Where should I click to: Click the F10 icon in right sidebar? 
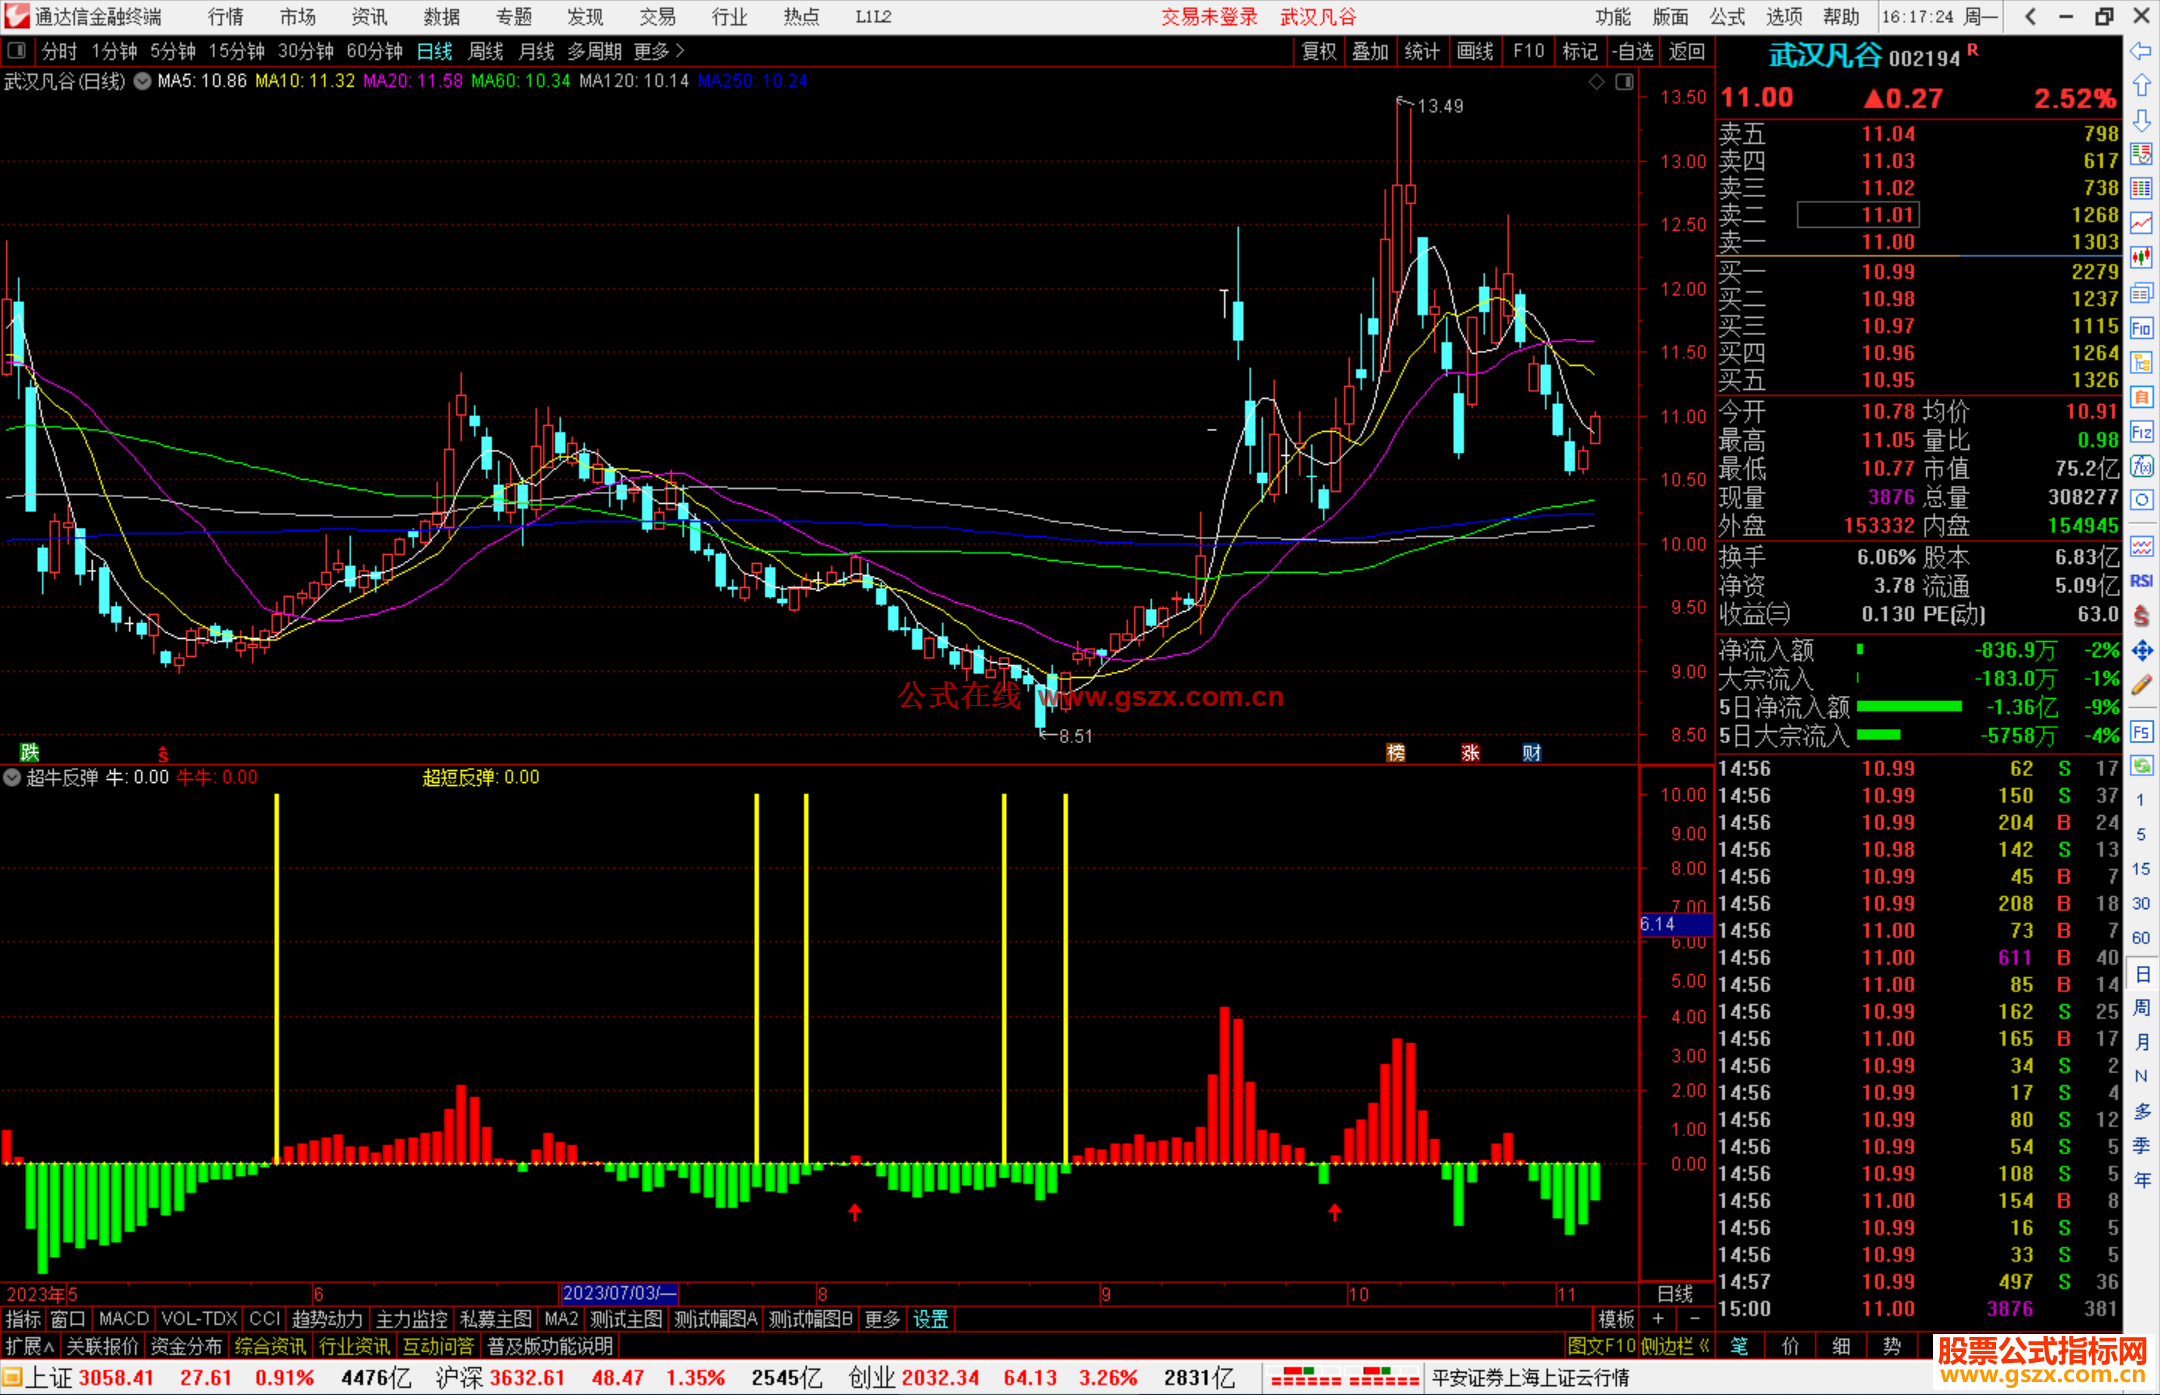tap(2141, 328)
